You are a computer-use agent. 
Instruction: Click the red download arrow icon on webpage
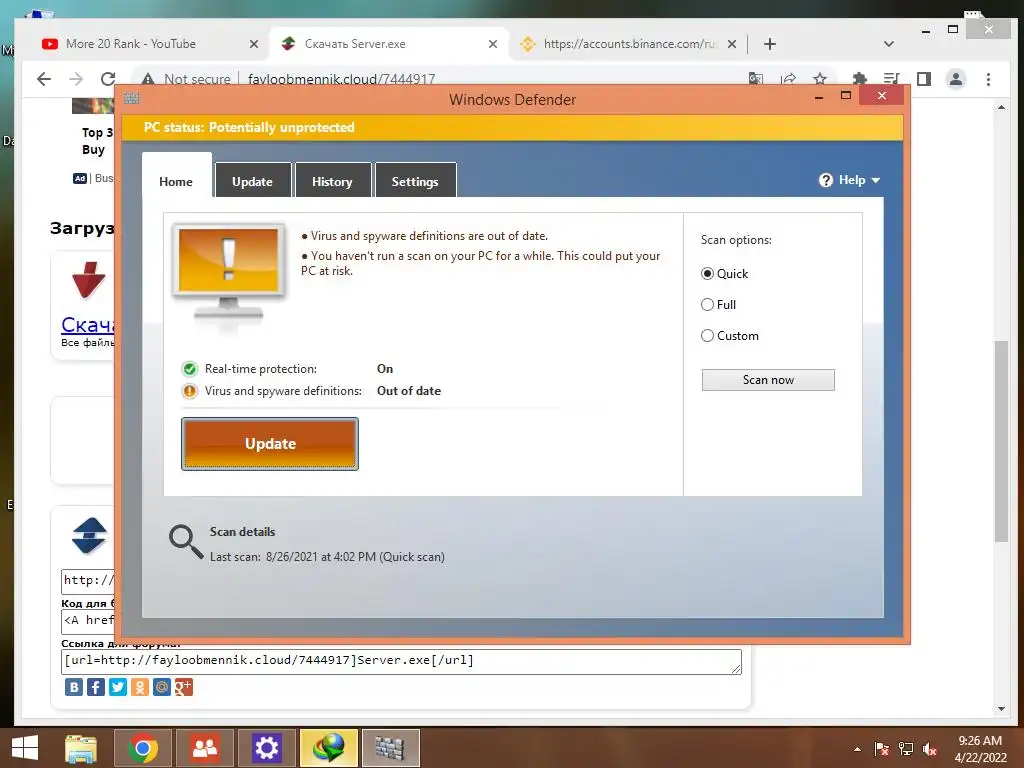point(89,281)
